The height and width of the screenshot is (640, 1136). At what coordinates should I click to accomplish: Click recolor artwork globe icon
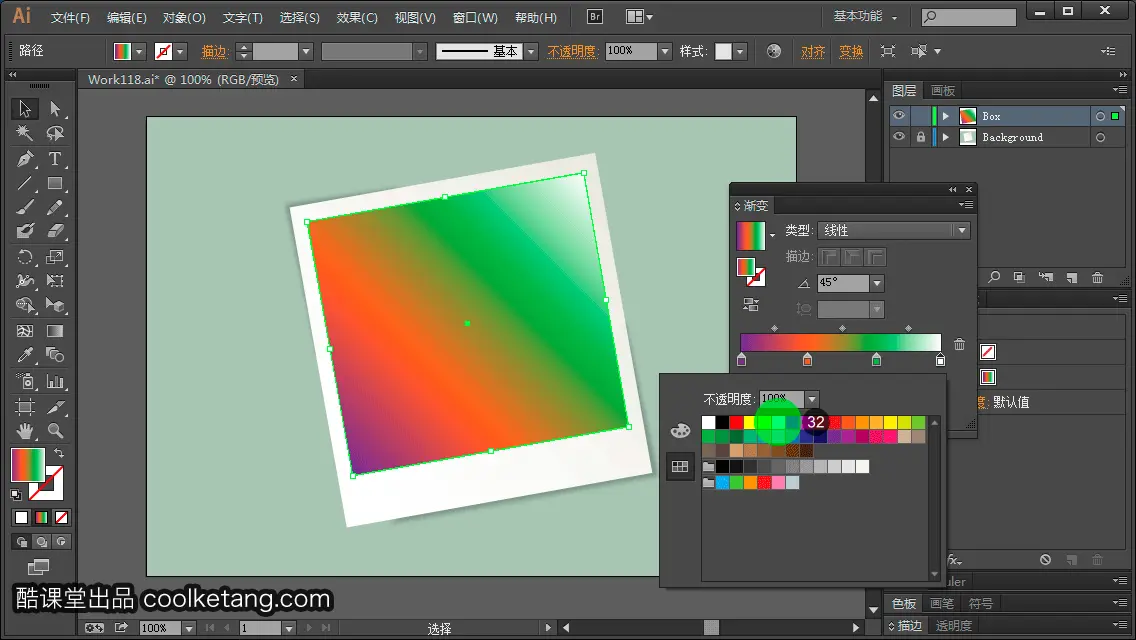(x=774, y=51)
